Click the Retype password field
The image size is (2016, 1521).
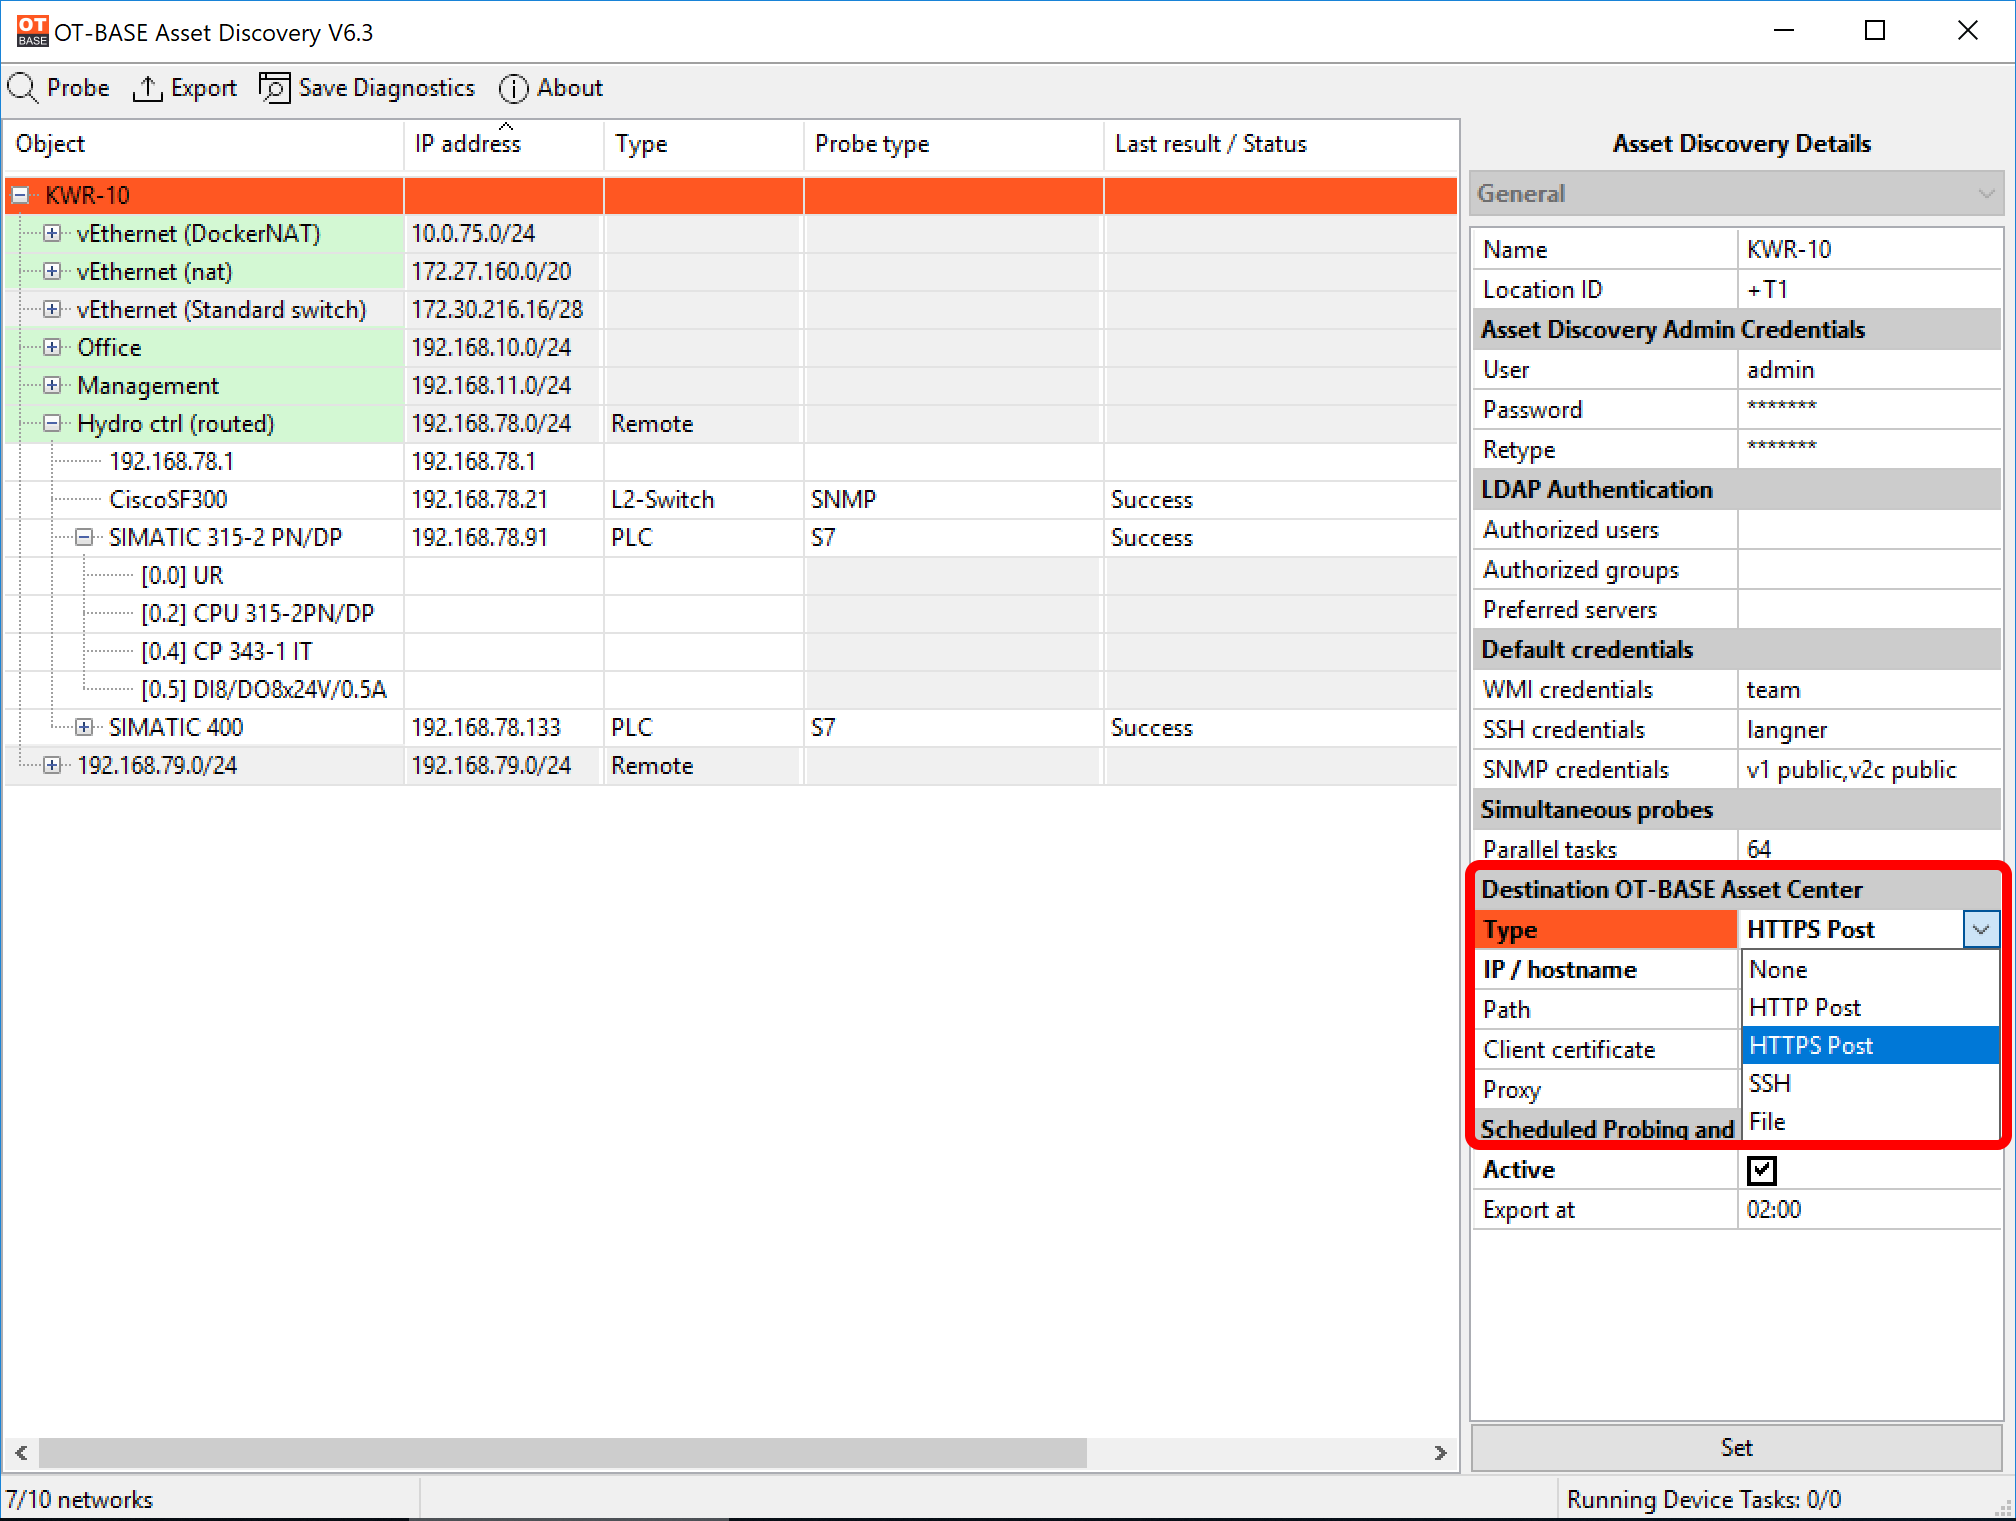(1869, 449)
